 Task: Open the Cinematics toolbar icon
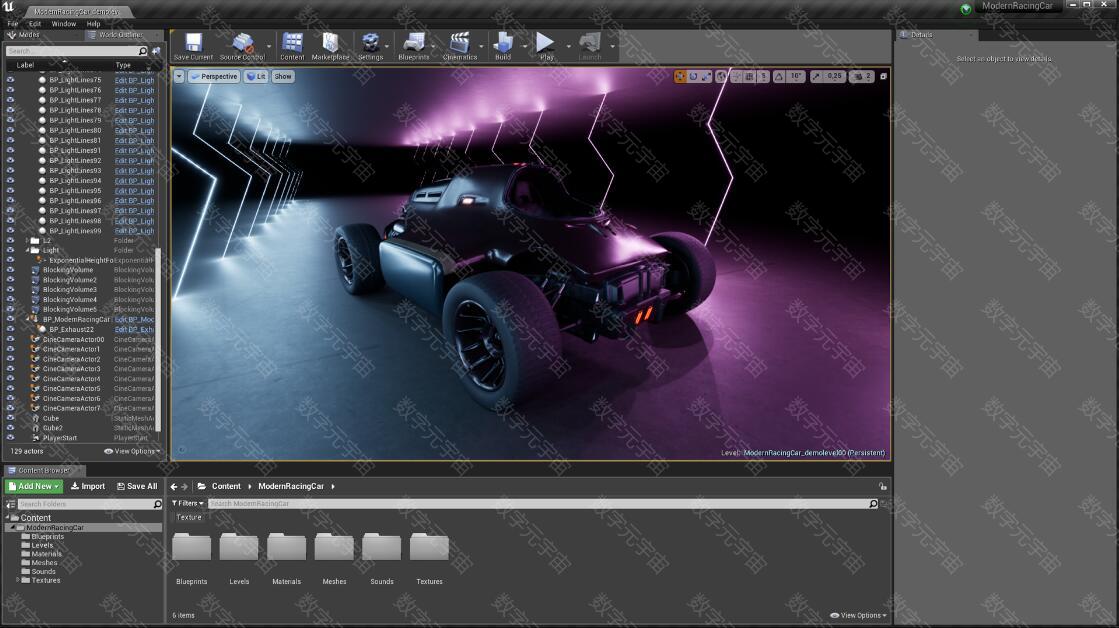tap(459, 45)
